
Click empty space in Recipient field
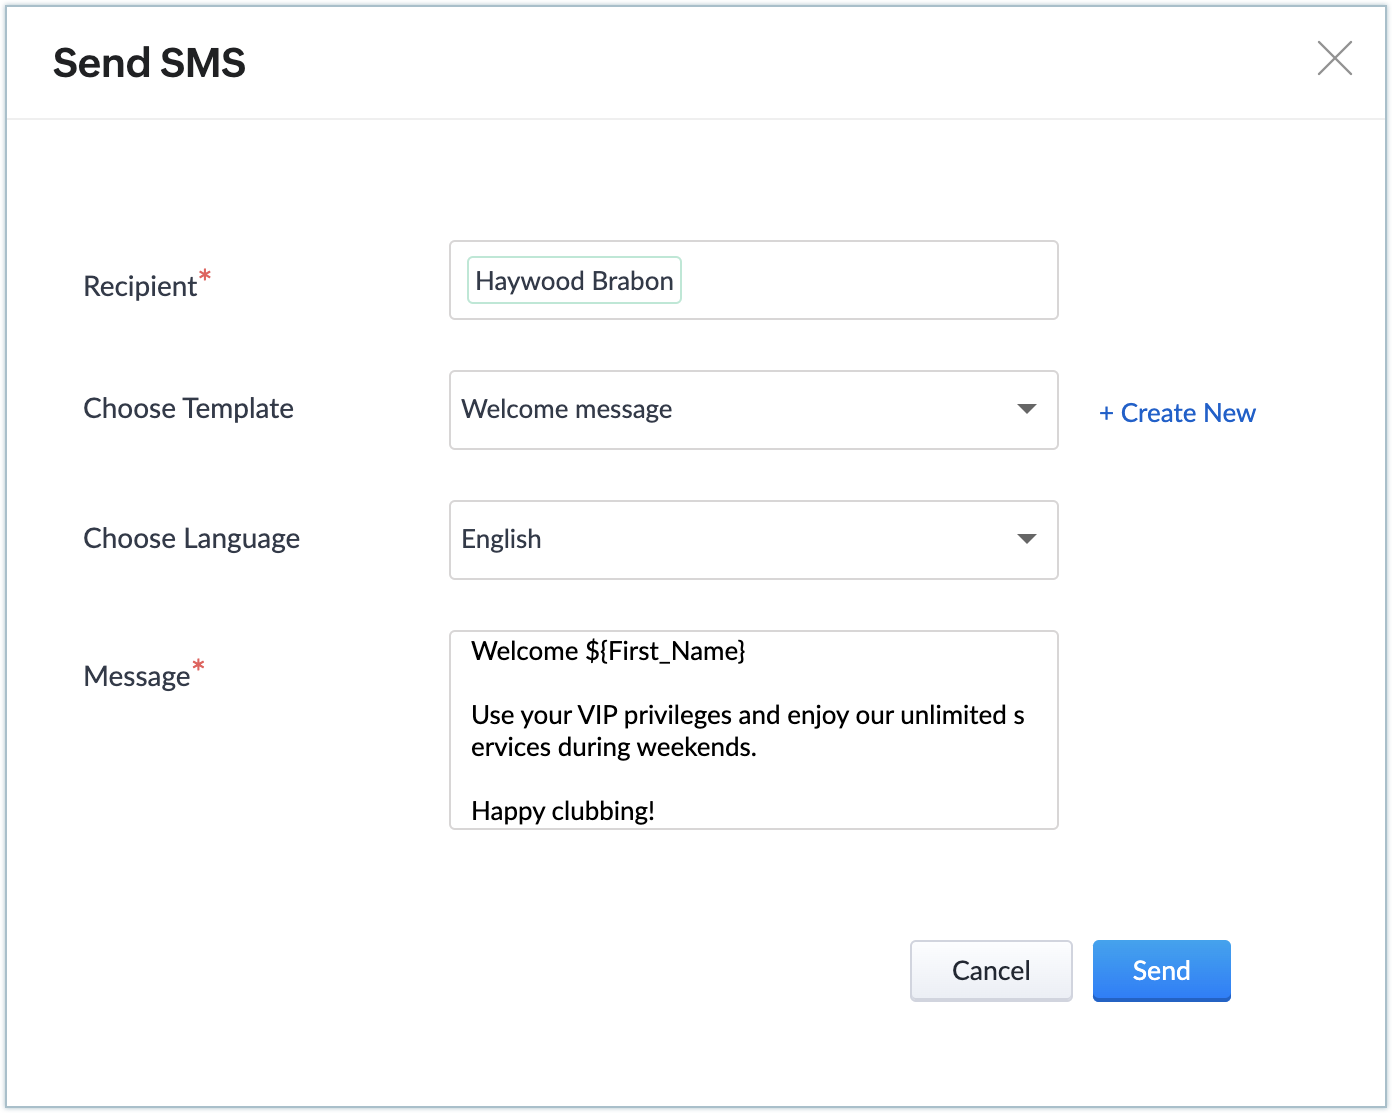pyautogui.click(x=868, y=281)
